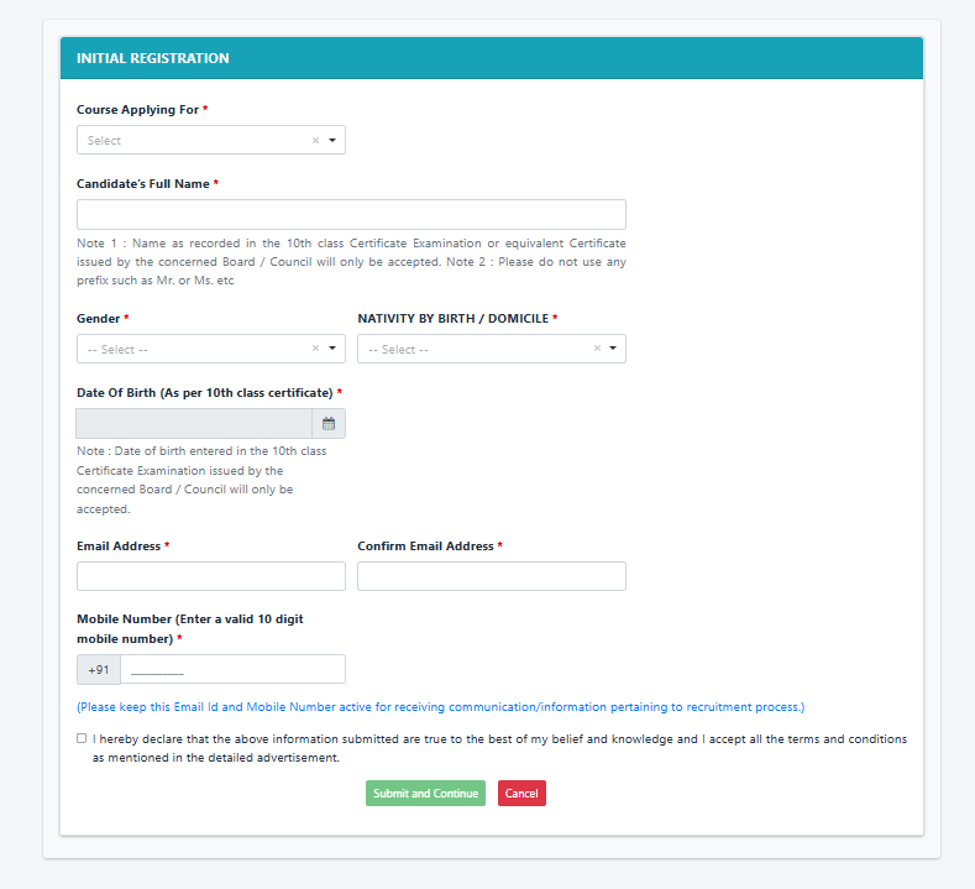Tick the declaration checkbox
This screenshot has height=889, width=975.
coord(81,738)
